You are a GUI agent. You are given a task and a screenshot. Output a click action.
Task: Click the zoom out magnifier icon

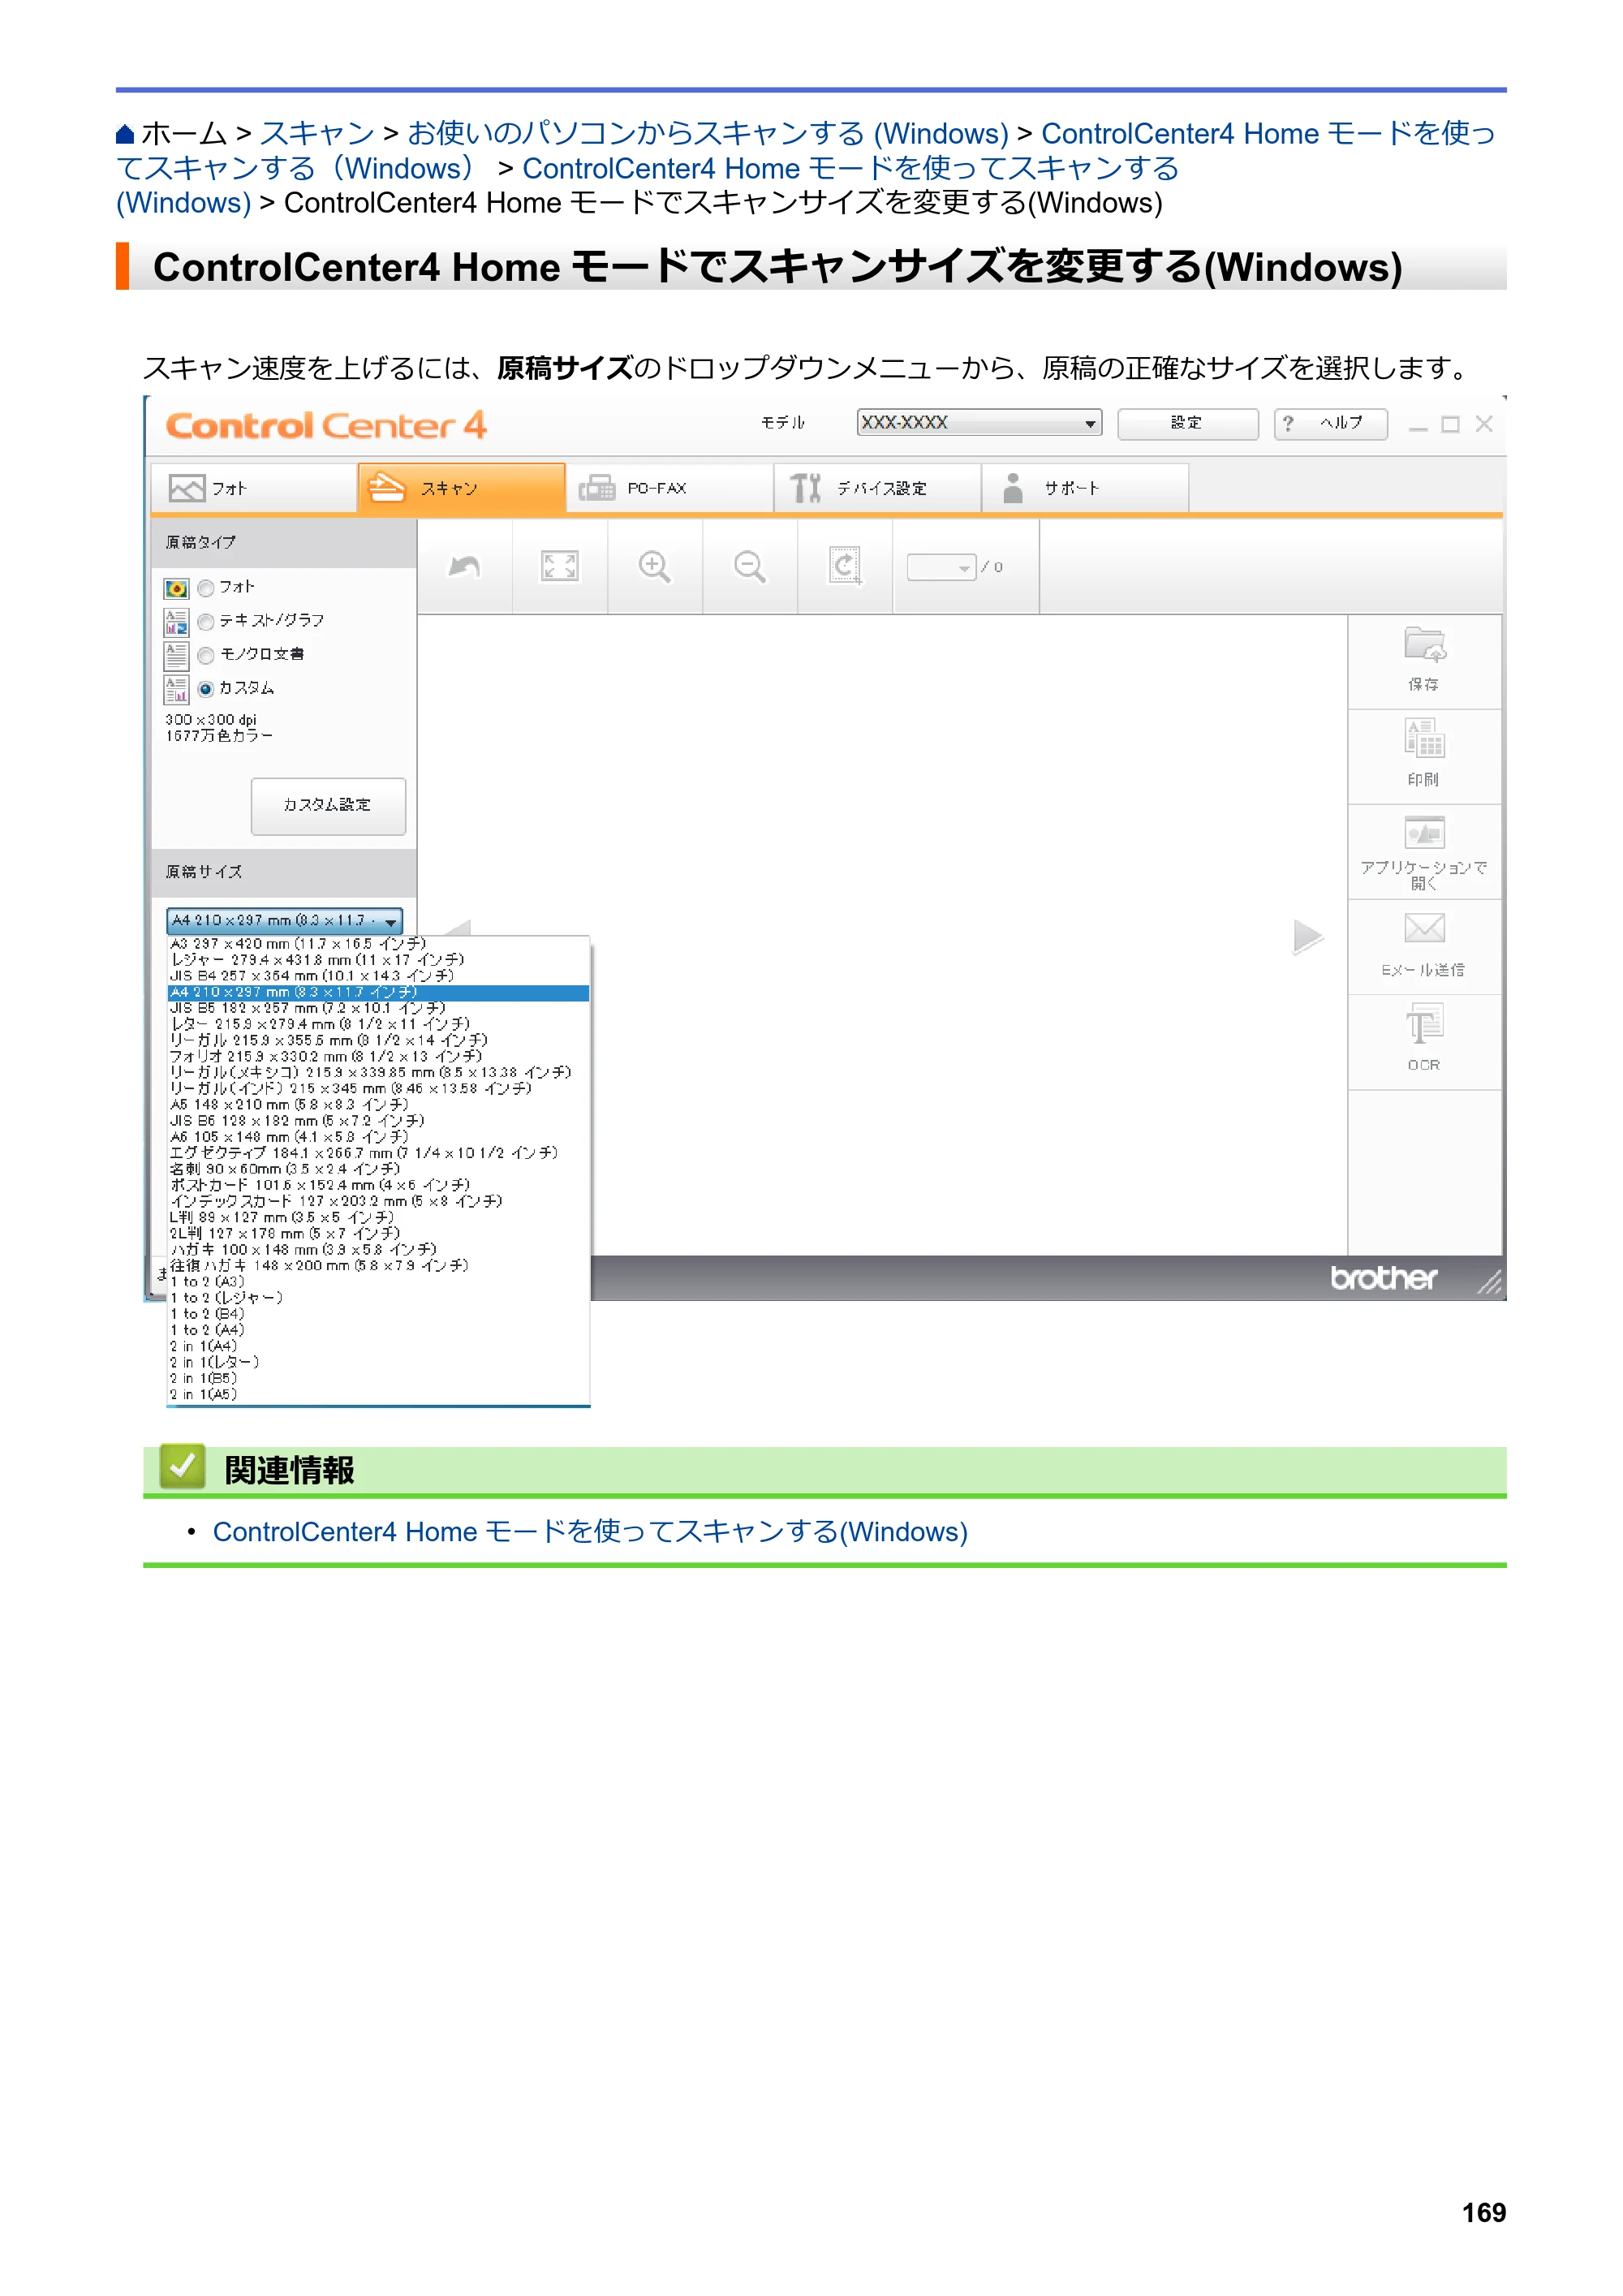pos(749,567)
